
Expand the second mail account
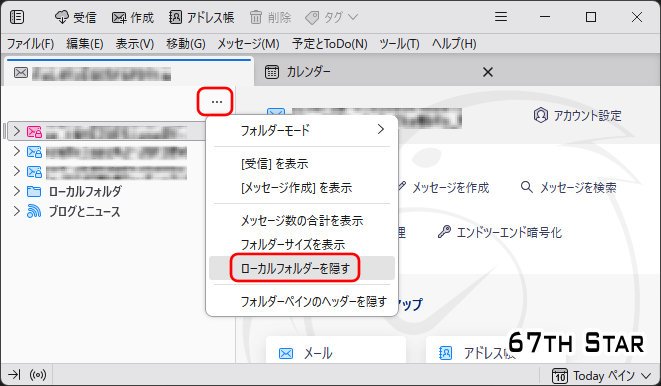[x=16, y=151]
